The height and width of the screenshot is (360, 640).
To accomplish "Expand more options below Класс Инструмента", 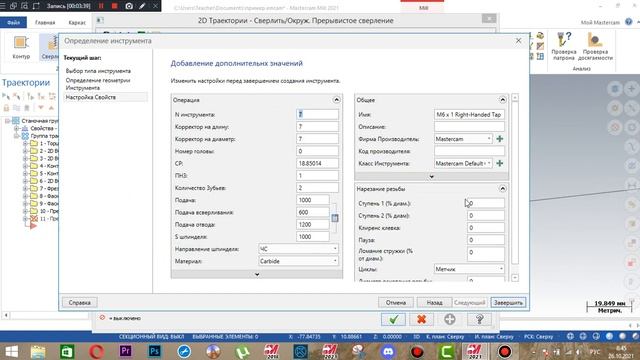I will point(431,177).
